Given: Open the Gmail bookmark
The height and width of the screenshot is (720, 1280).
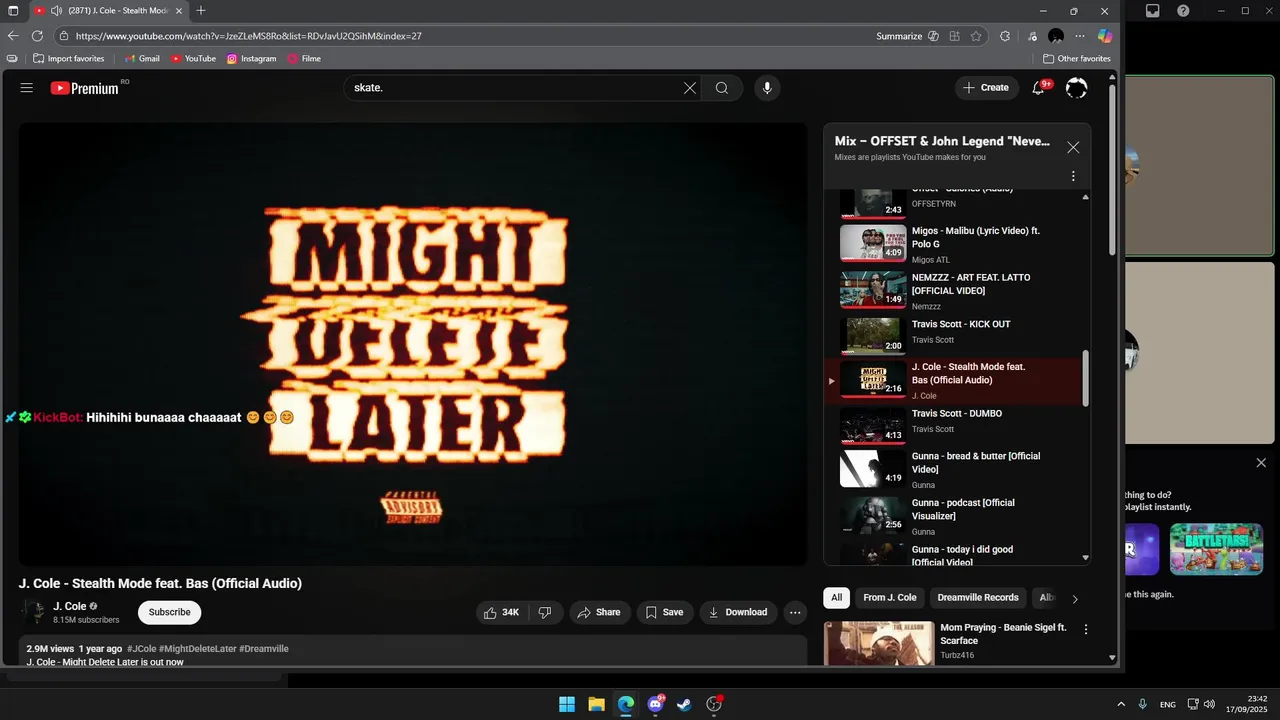Looking at the screenshot, I should [x=142, y=59].
